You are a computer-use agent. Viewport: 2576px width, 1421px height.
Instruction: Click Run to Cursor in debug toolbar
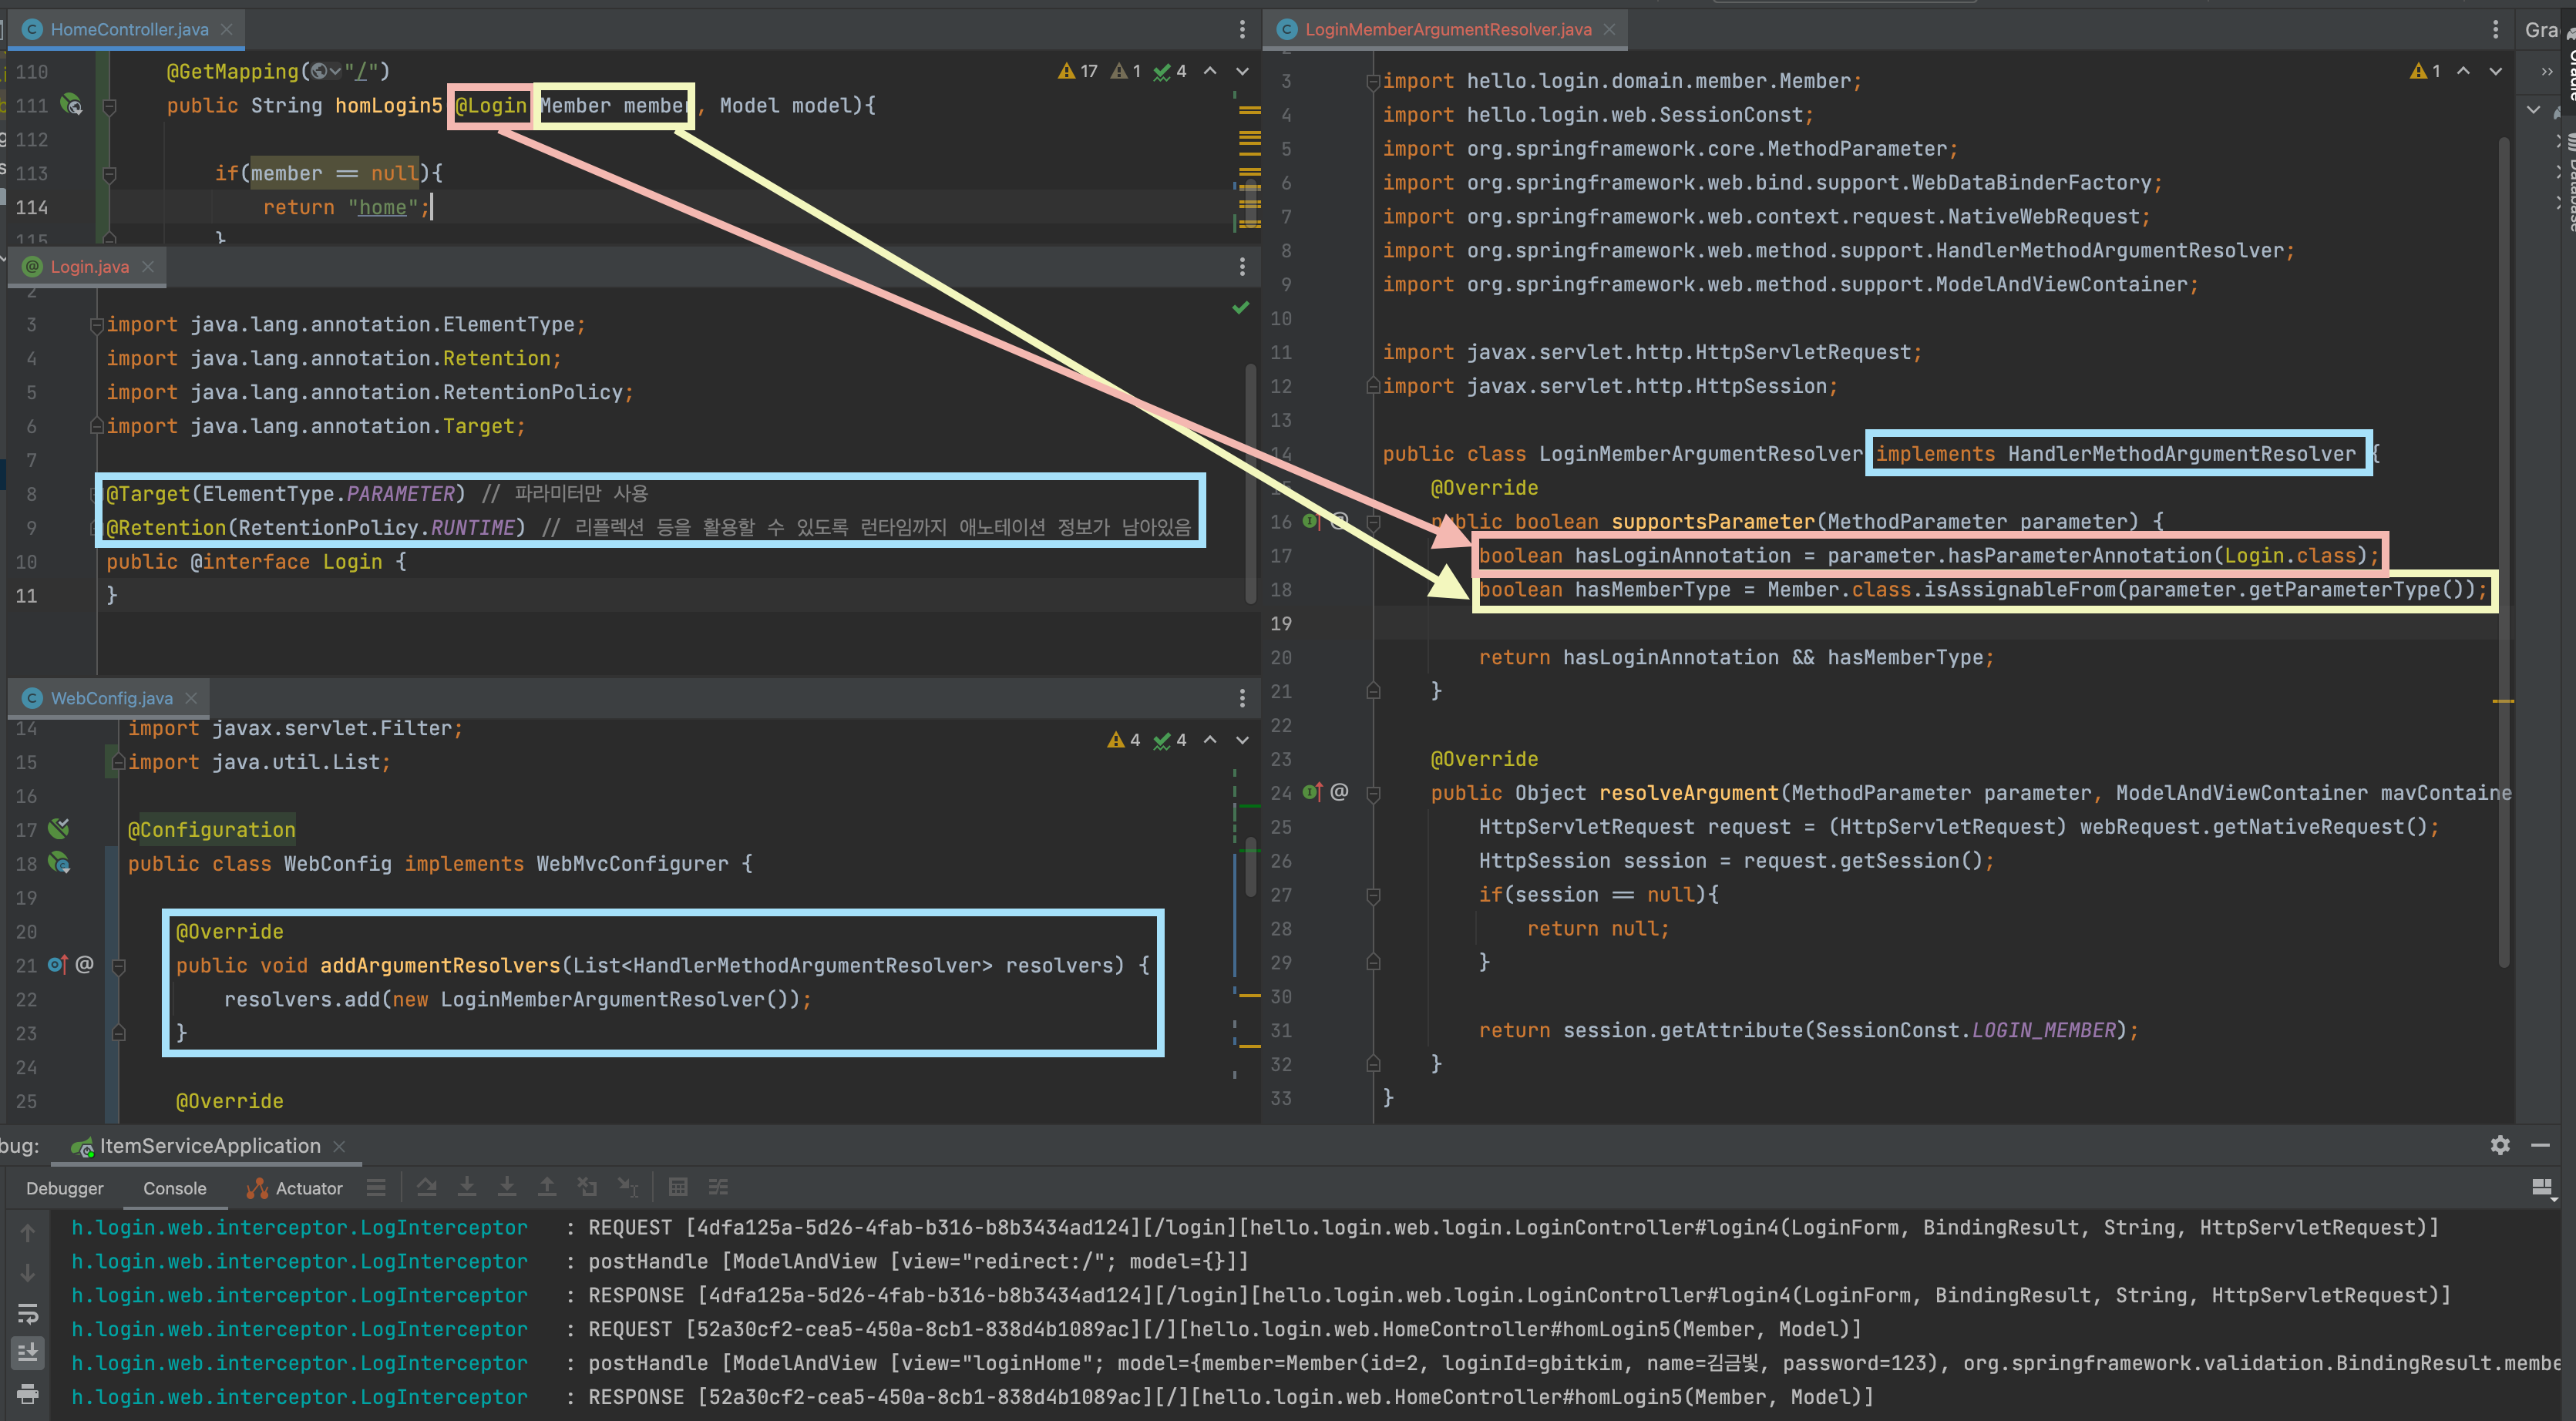(x=628, y=1188)
